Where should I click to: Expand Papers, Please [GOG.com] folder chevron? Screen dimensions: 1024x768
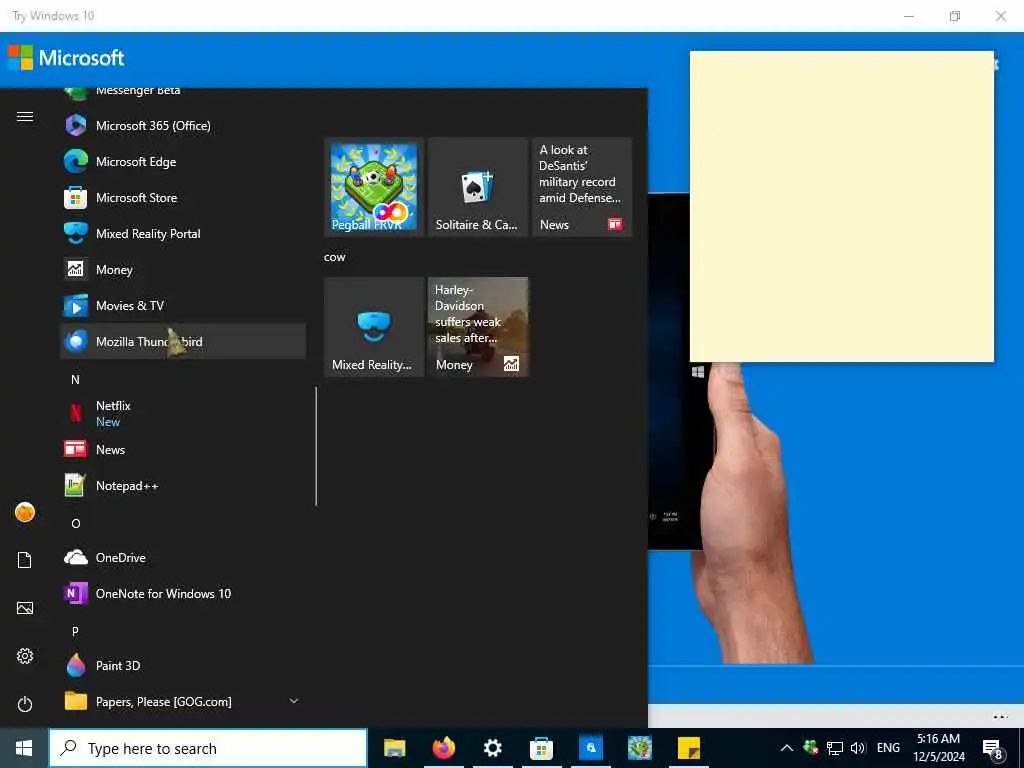click(294, 701)
